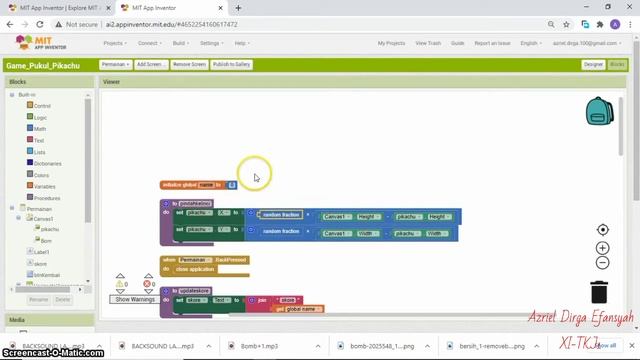Click the red error circle icon

pyautogui.click(x=147, y=284)
